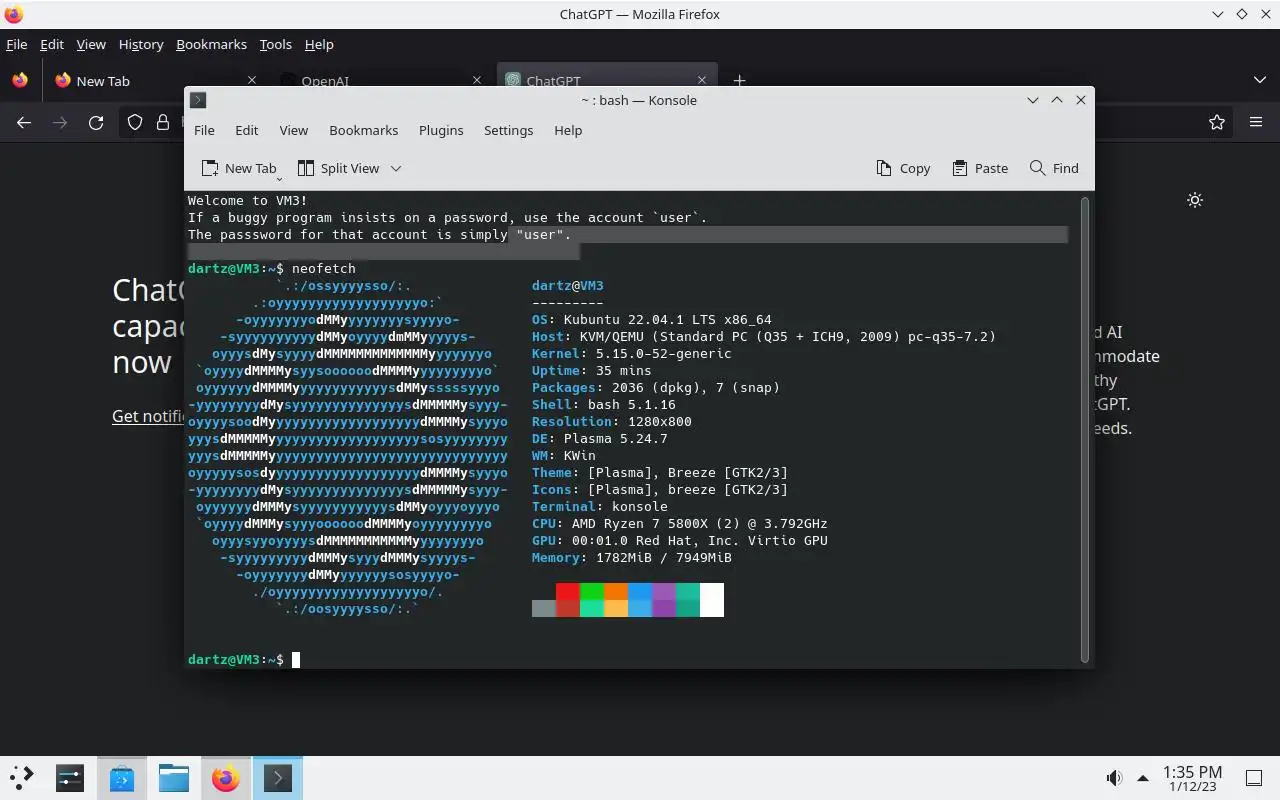Open Konsole Plugins menu
1280x800 pixels.
[x=441, y=130]
